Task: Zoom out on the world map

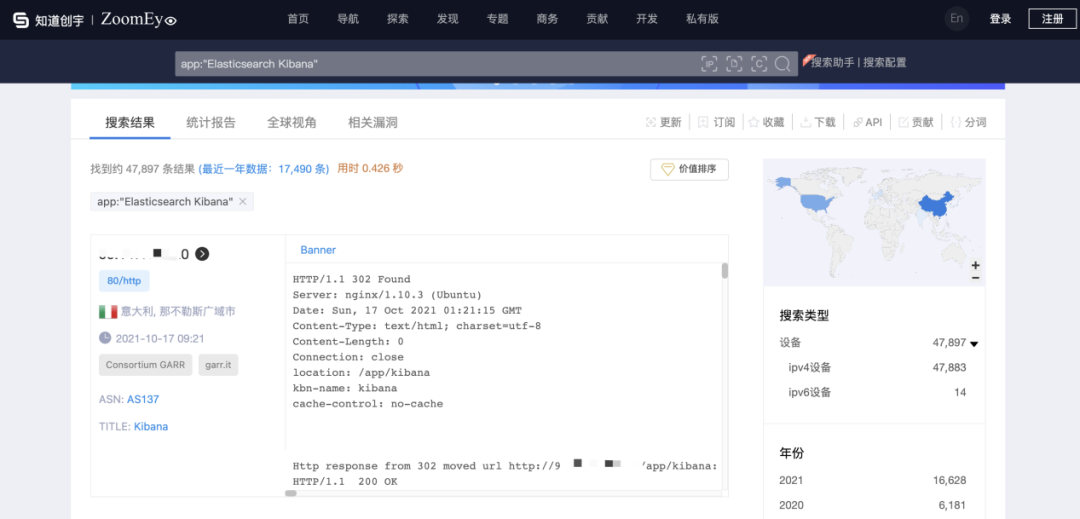Action: [x=975, y=277]
